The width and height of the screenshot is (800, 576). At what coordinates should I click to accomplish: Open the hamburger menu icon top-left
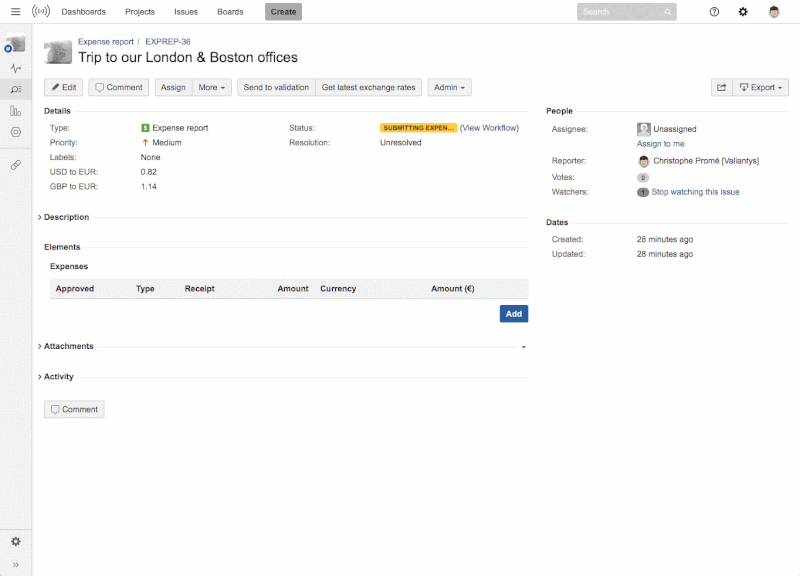coord(15,11)
